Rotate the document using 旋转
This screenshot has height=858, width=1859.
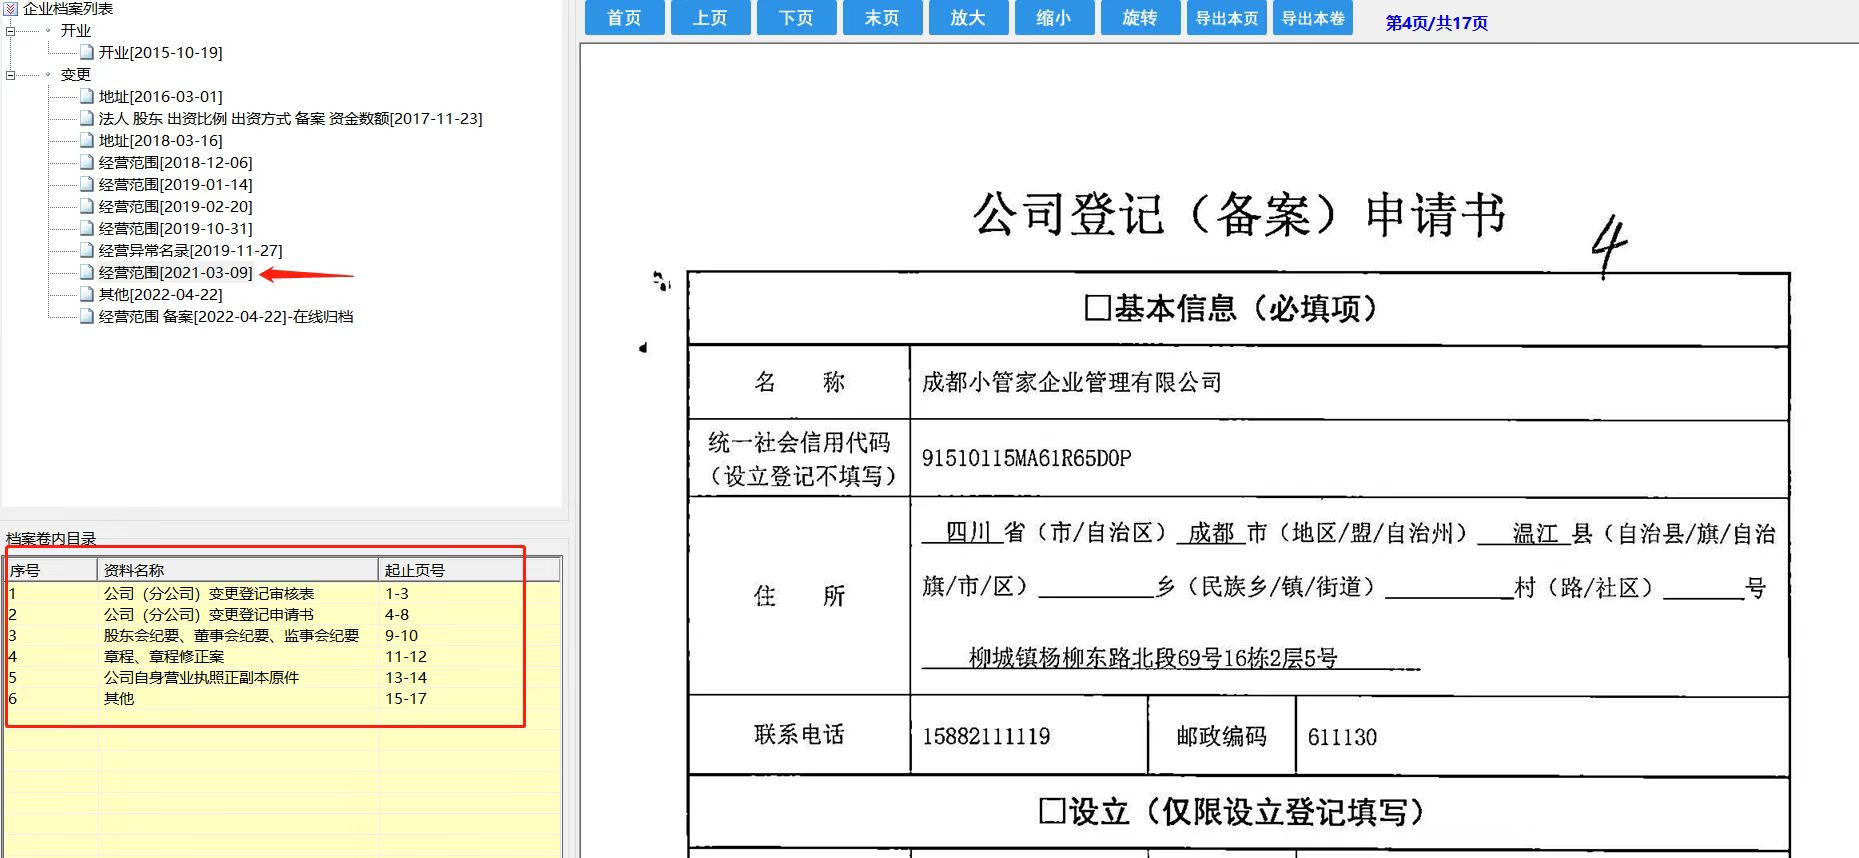click(1140, 18)
